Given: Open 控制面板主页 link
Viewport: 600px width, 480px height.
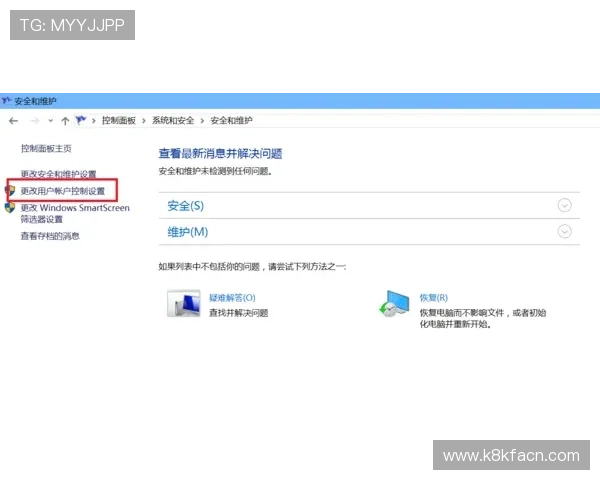Looking at the screenshot, I should [46, 149].
